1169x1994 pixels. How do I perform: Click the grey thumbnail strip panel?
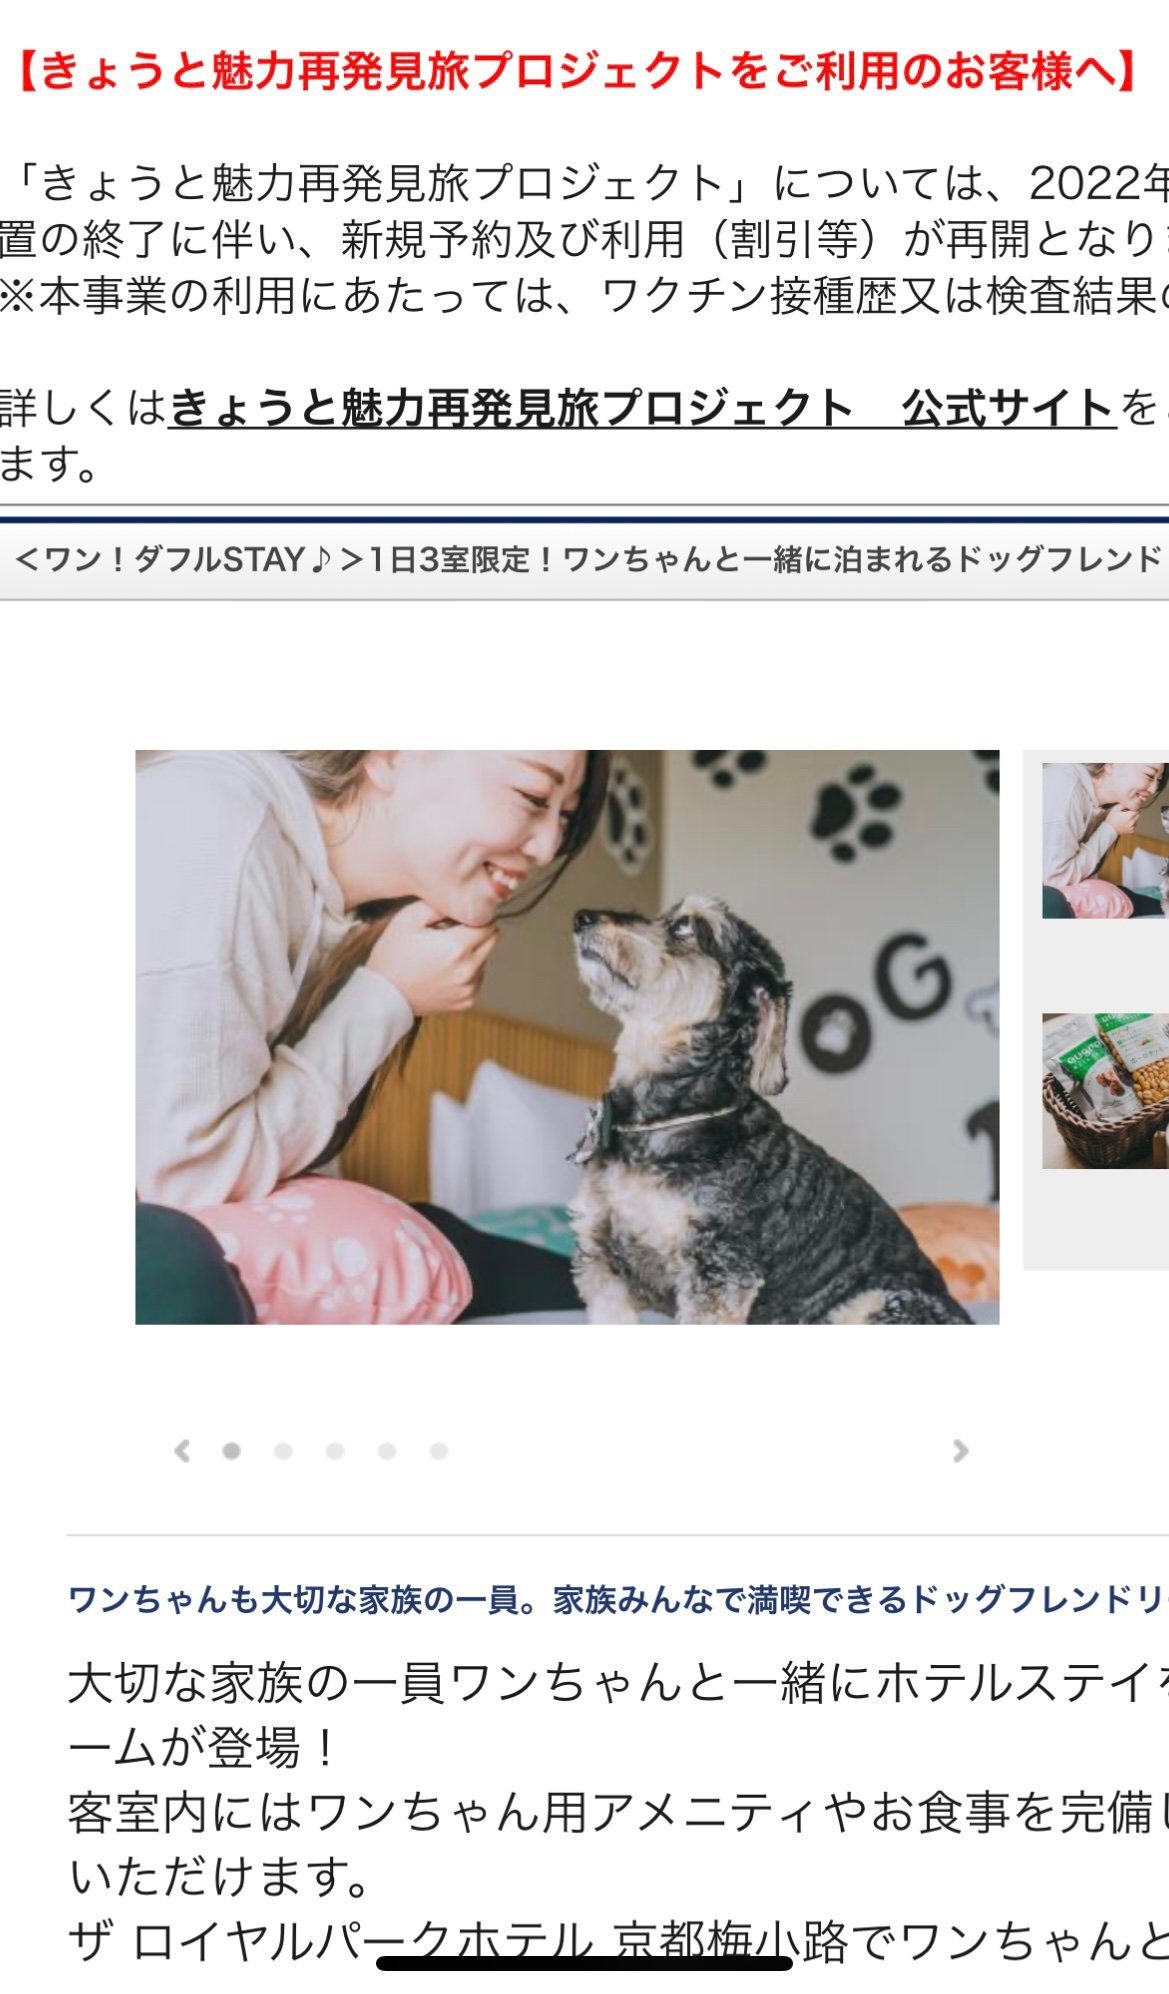(1095, 1010)
